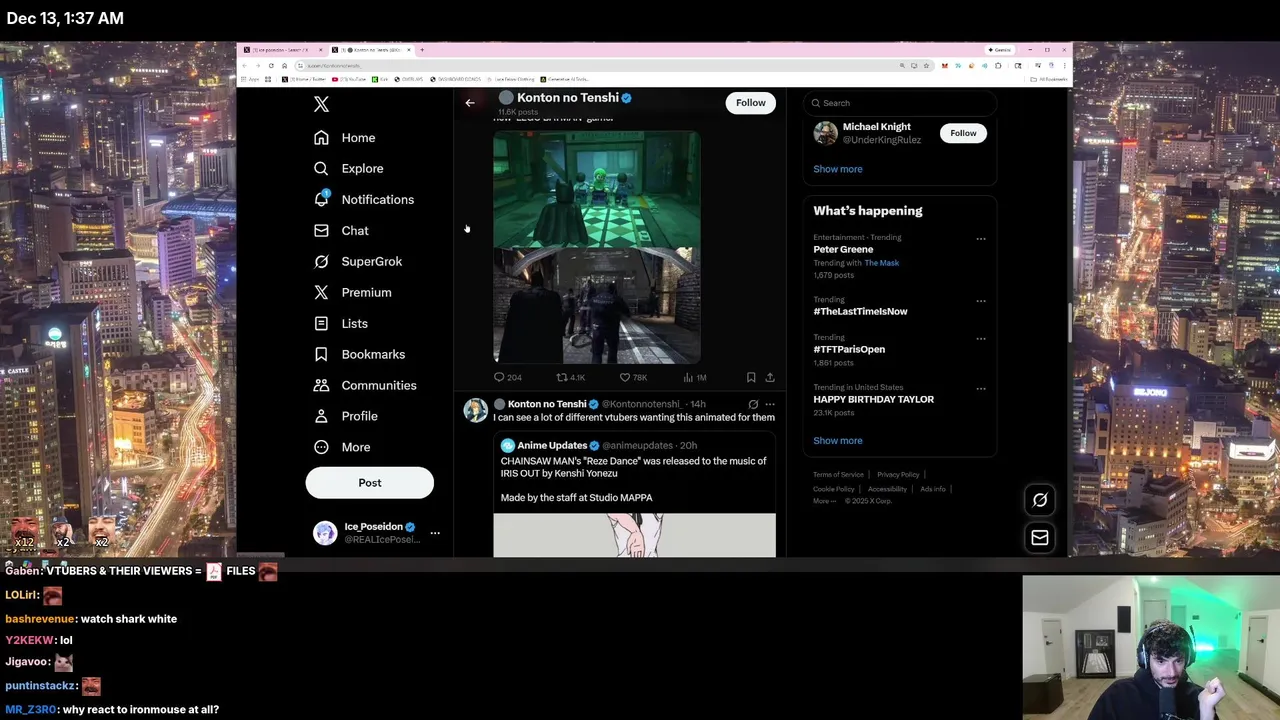Viewport: 1280px width, 720px height.
Task: Open the Terms of Service link
Action: (x=838, y=475)
